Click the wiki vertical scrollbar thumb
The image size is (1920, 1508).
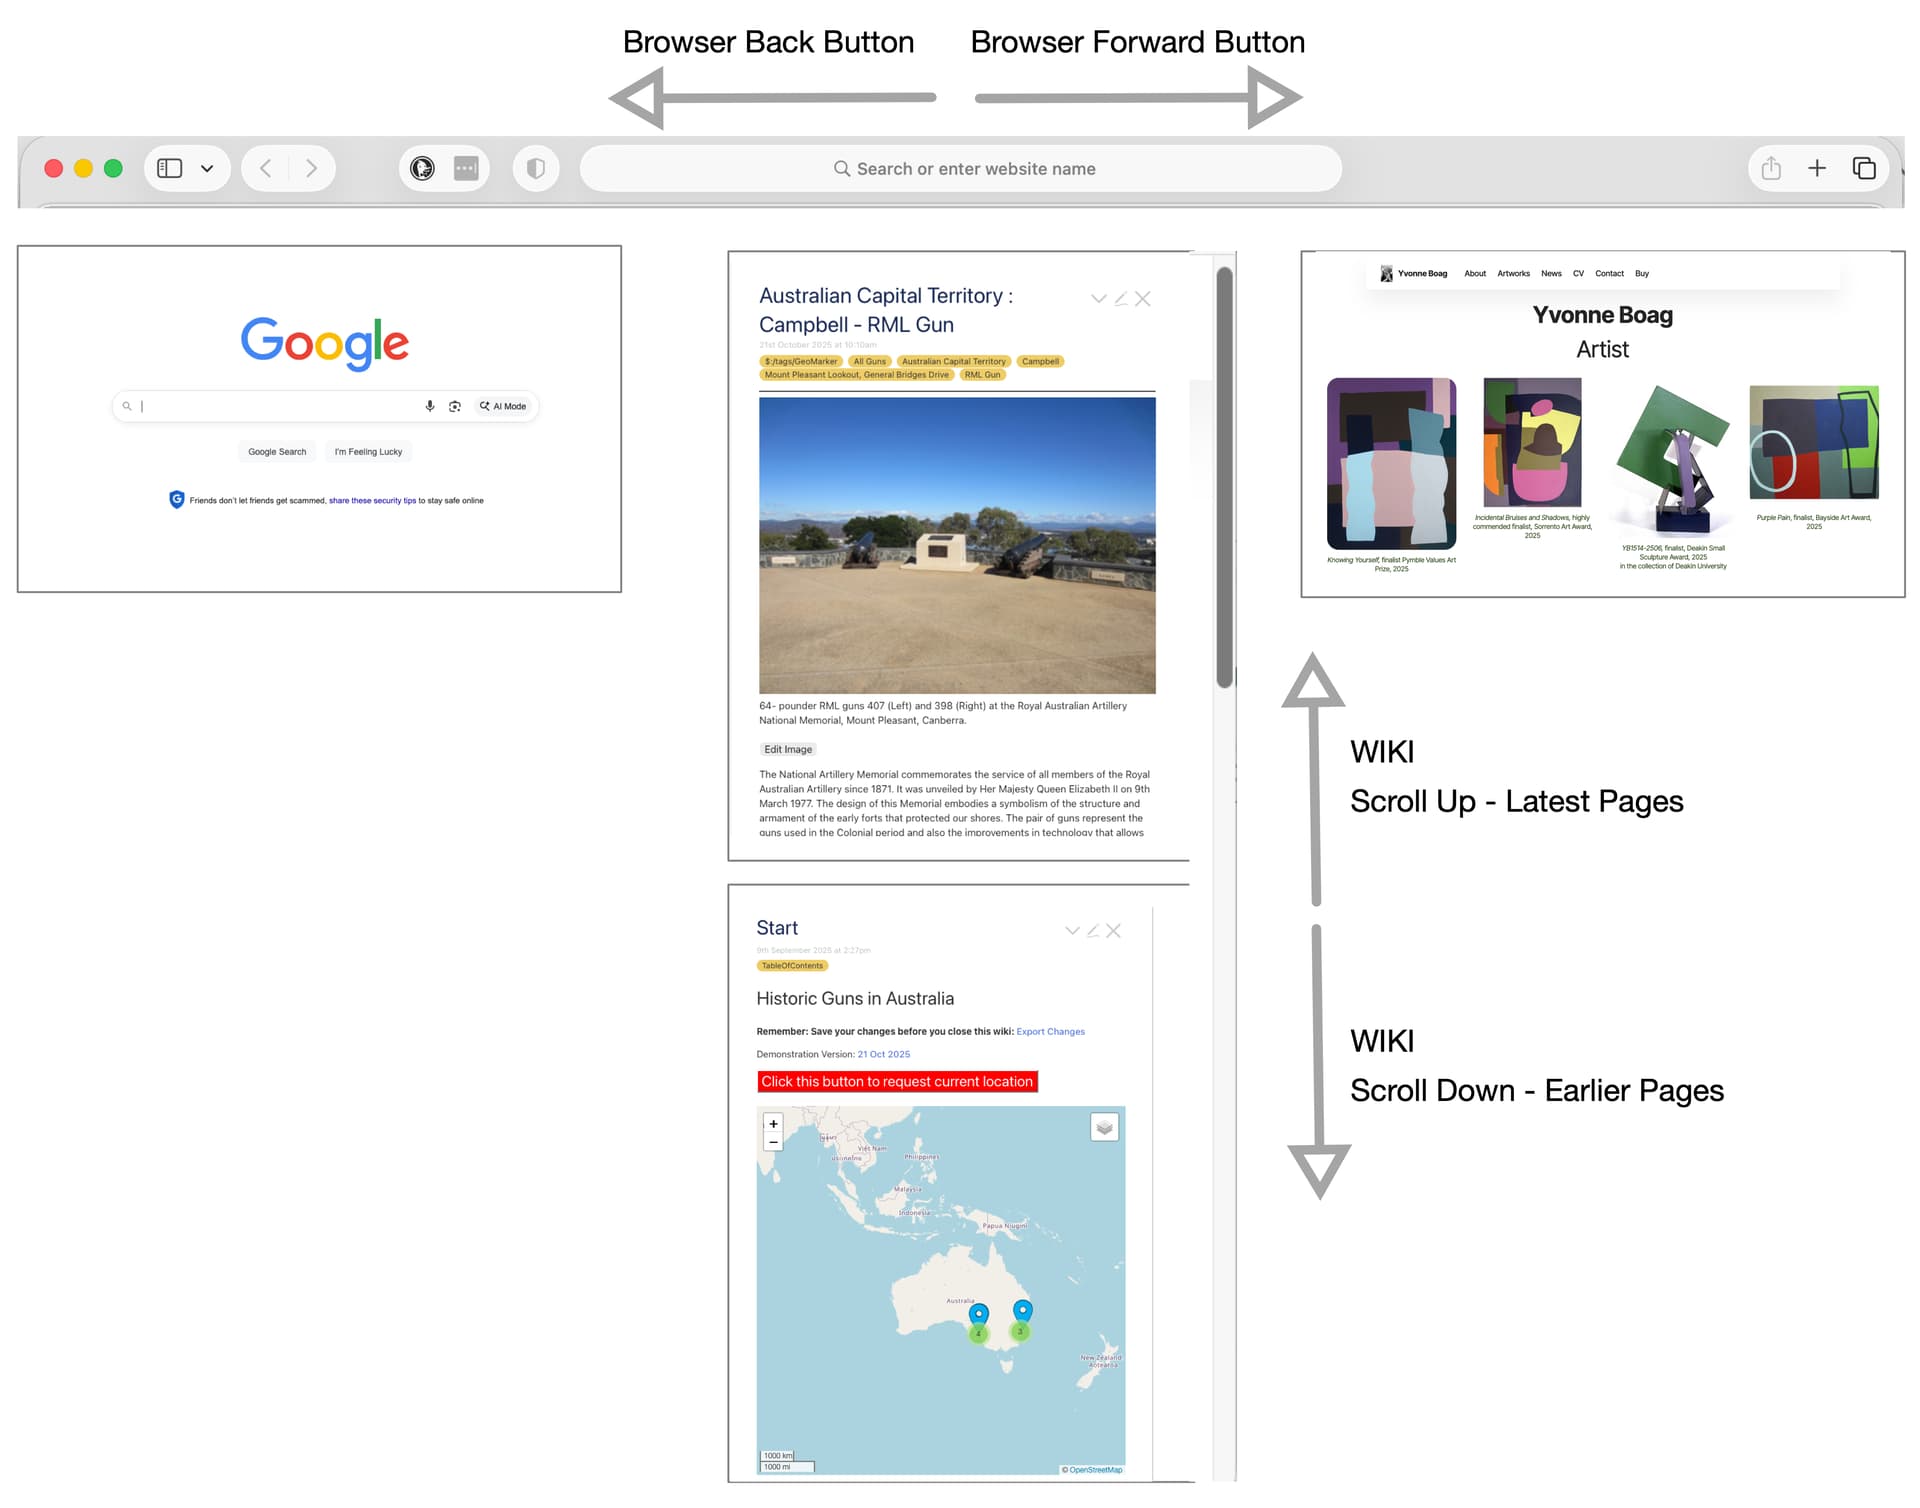(1224, 478)
